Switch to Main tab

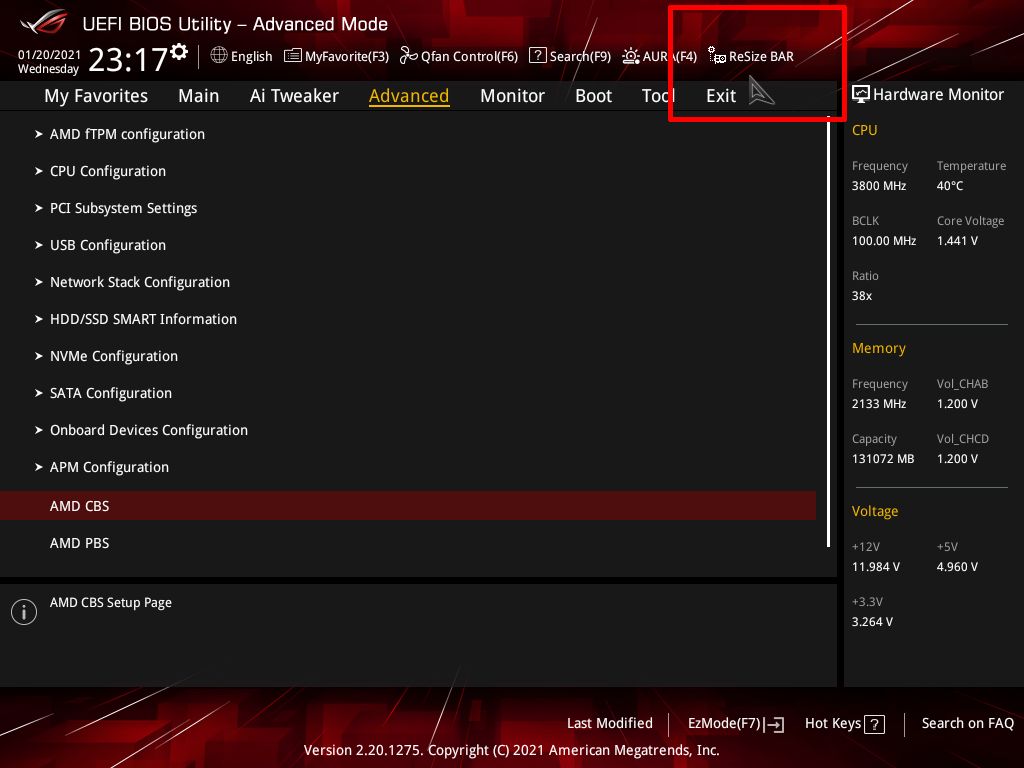click(x=199, y=96)
